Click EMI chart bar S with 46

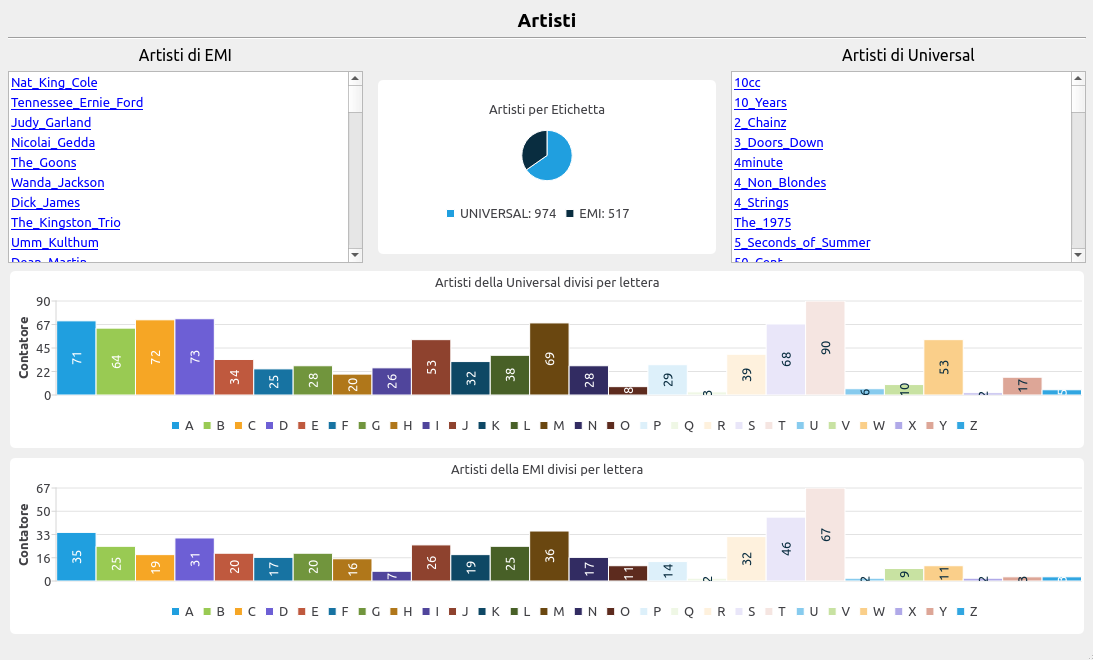(786, 549)
